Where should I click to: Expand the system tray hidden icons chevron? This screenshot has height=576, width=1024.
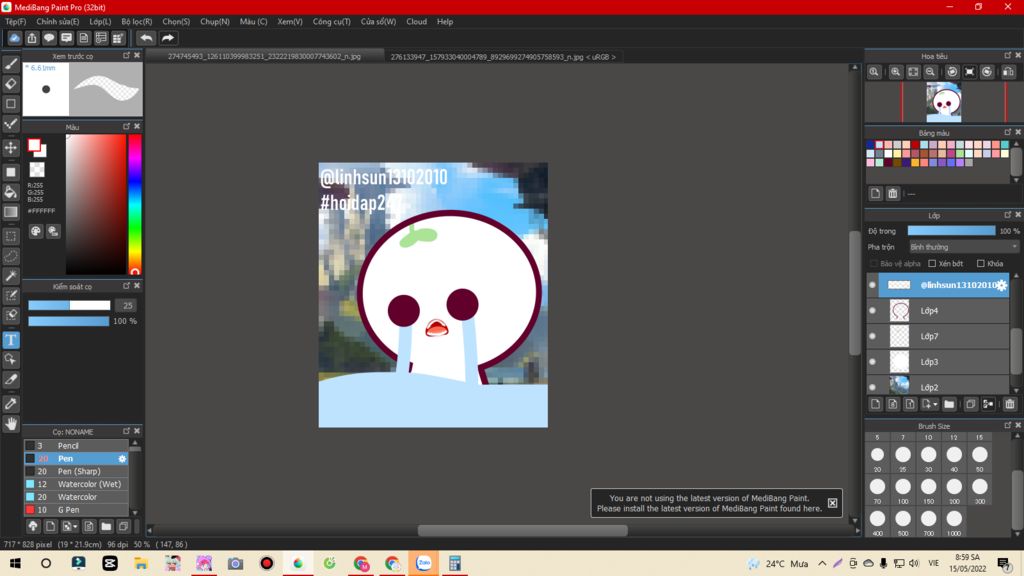coord(822,563)
